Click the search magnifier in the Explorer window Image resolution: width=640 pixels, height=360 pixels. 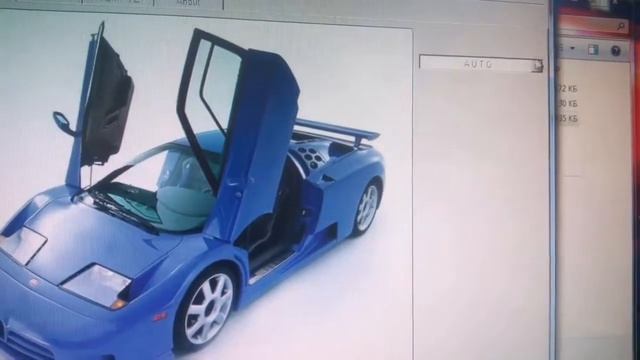click(x=621, y=27)
